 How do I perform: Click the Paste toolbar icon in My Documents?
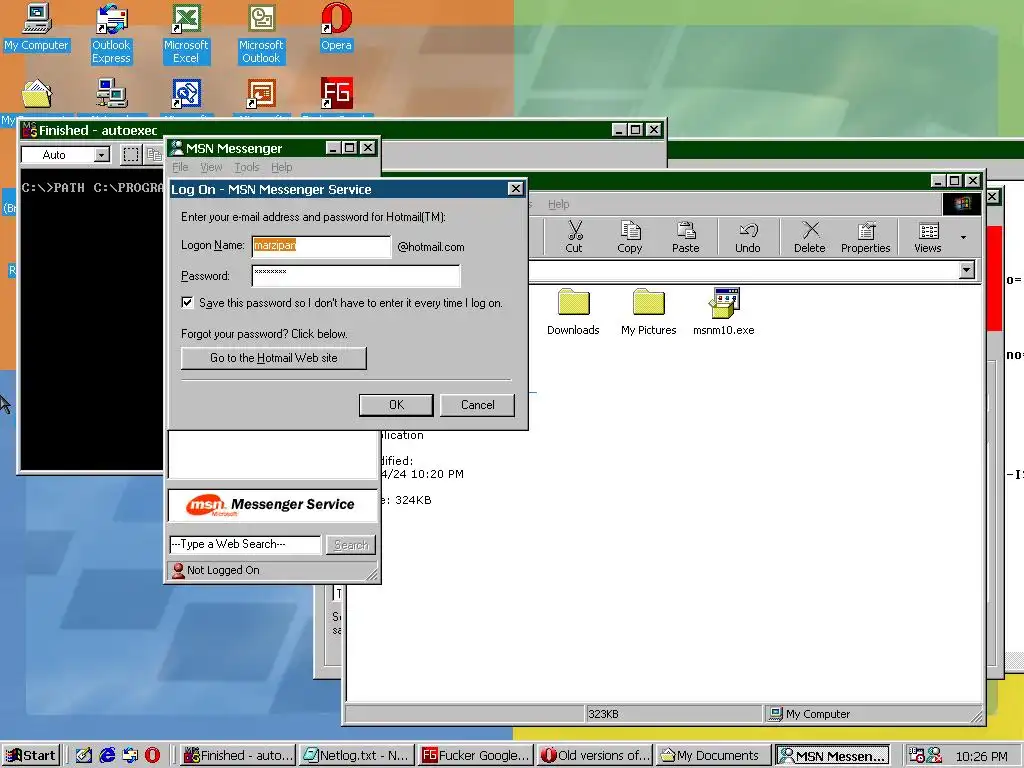[x=685, y=236]
